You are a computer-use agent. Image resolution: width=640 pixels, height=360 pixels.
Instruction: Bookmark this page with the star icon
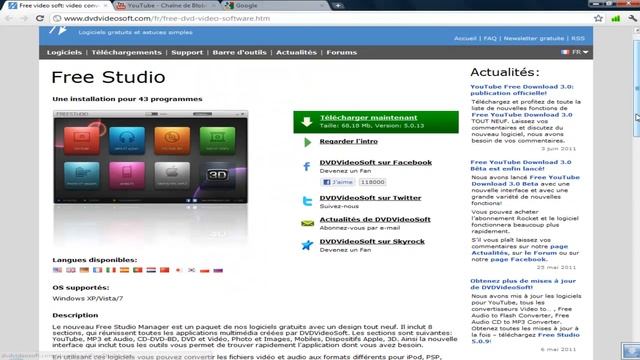tap(598, 18)
